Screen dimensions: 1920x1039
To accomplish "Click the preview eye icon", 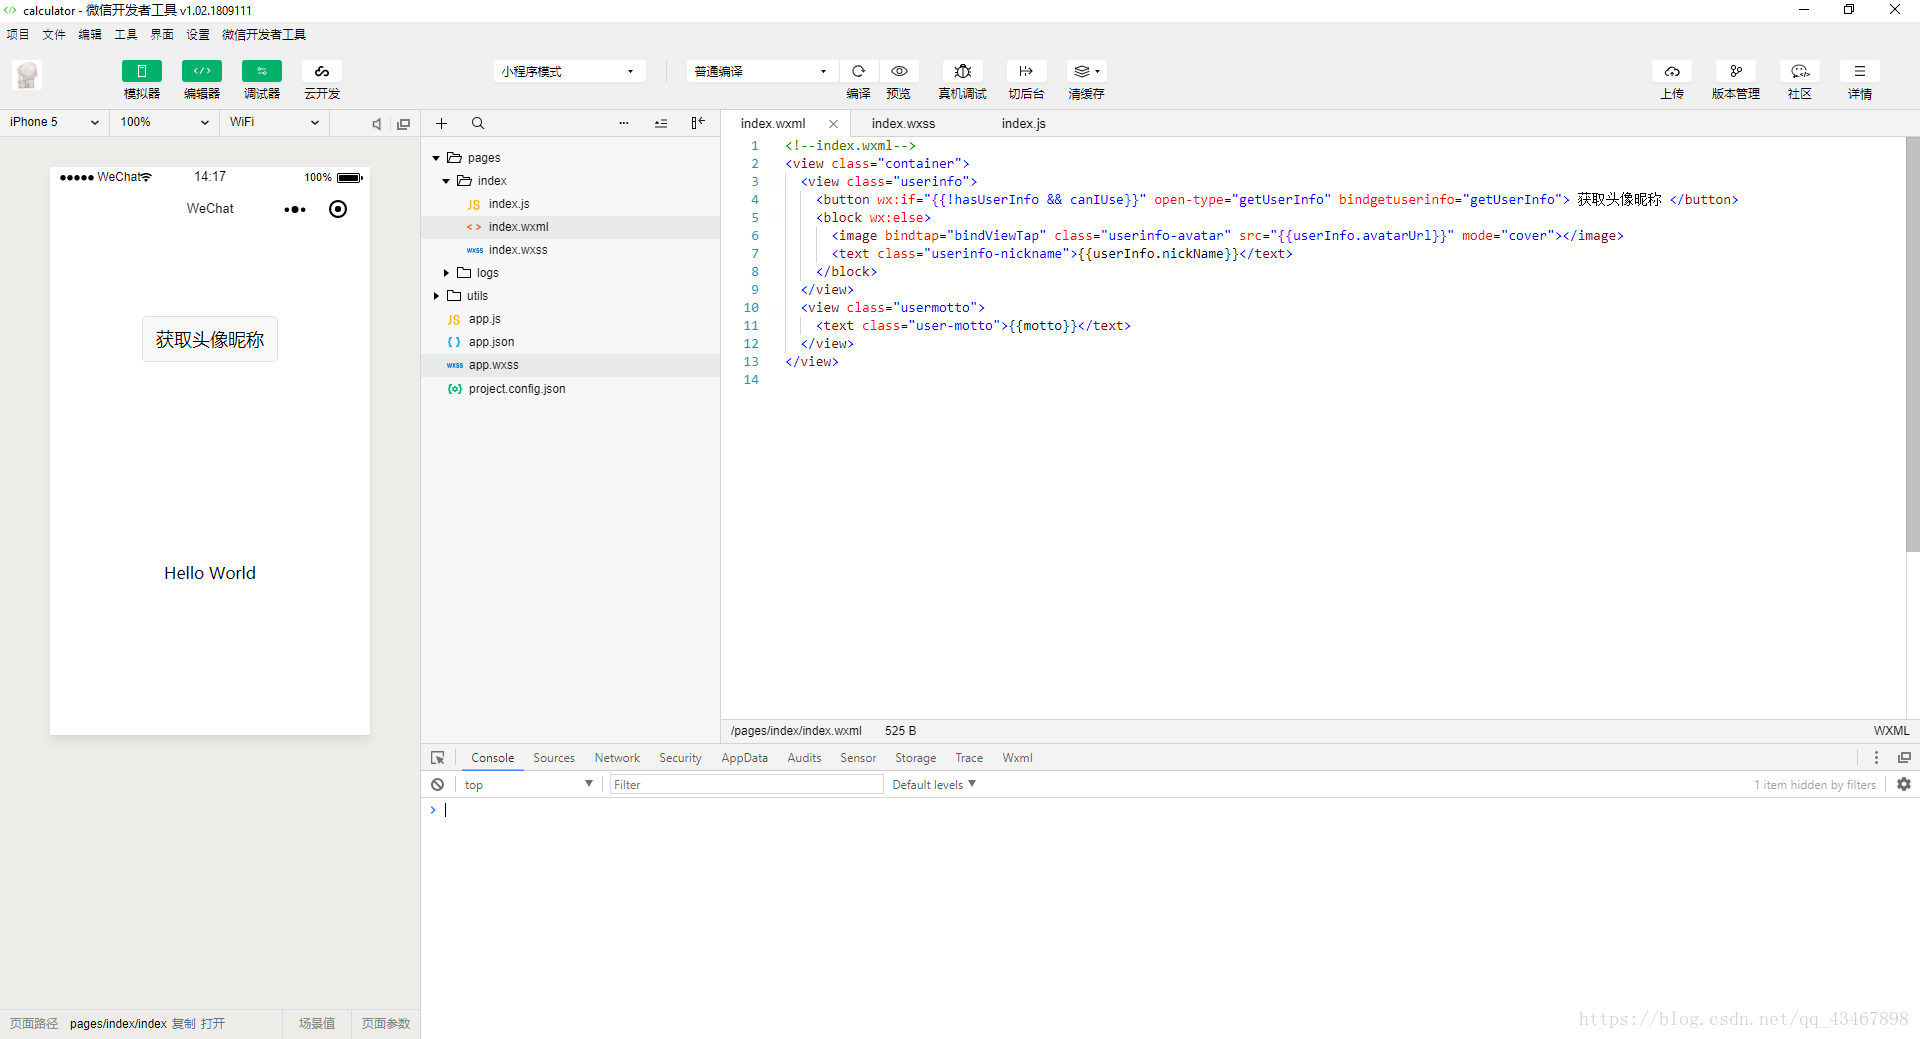I will [x=899, y=71].
